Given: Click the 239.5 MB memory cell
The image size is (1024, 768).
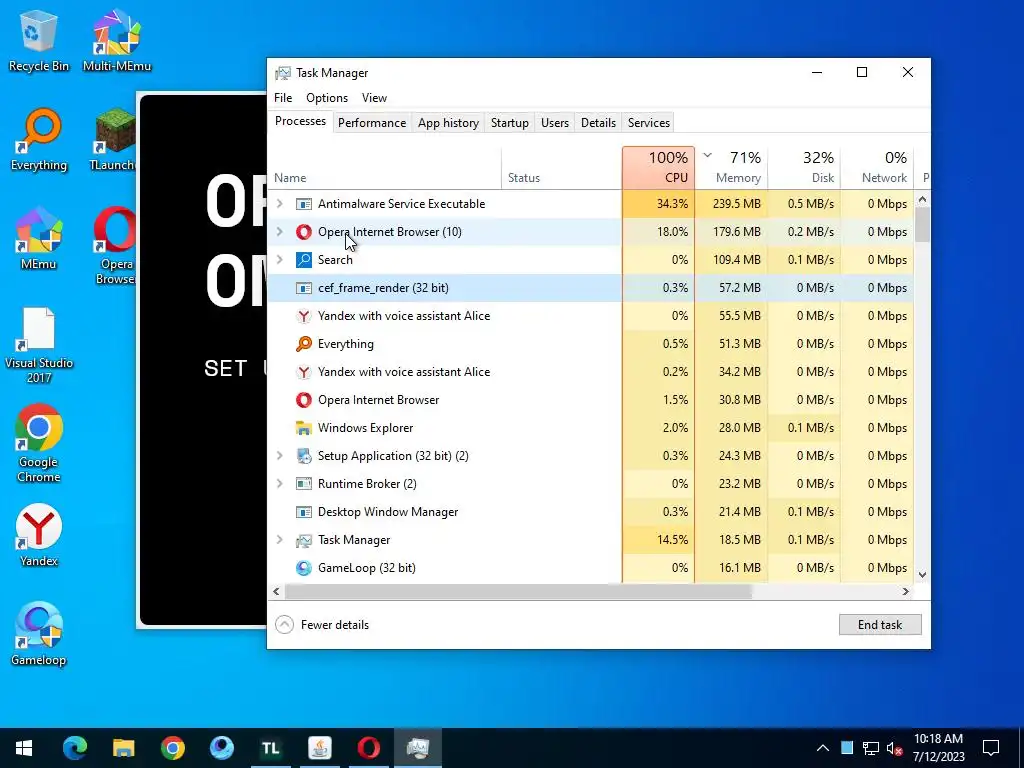Looking at the screenshot, I should (x=731, y=204).
